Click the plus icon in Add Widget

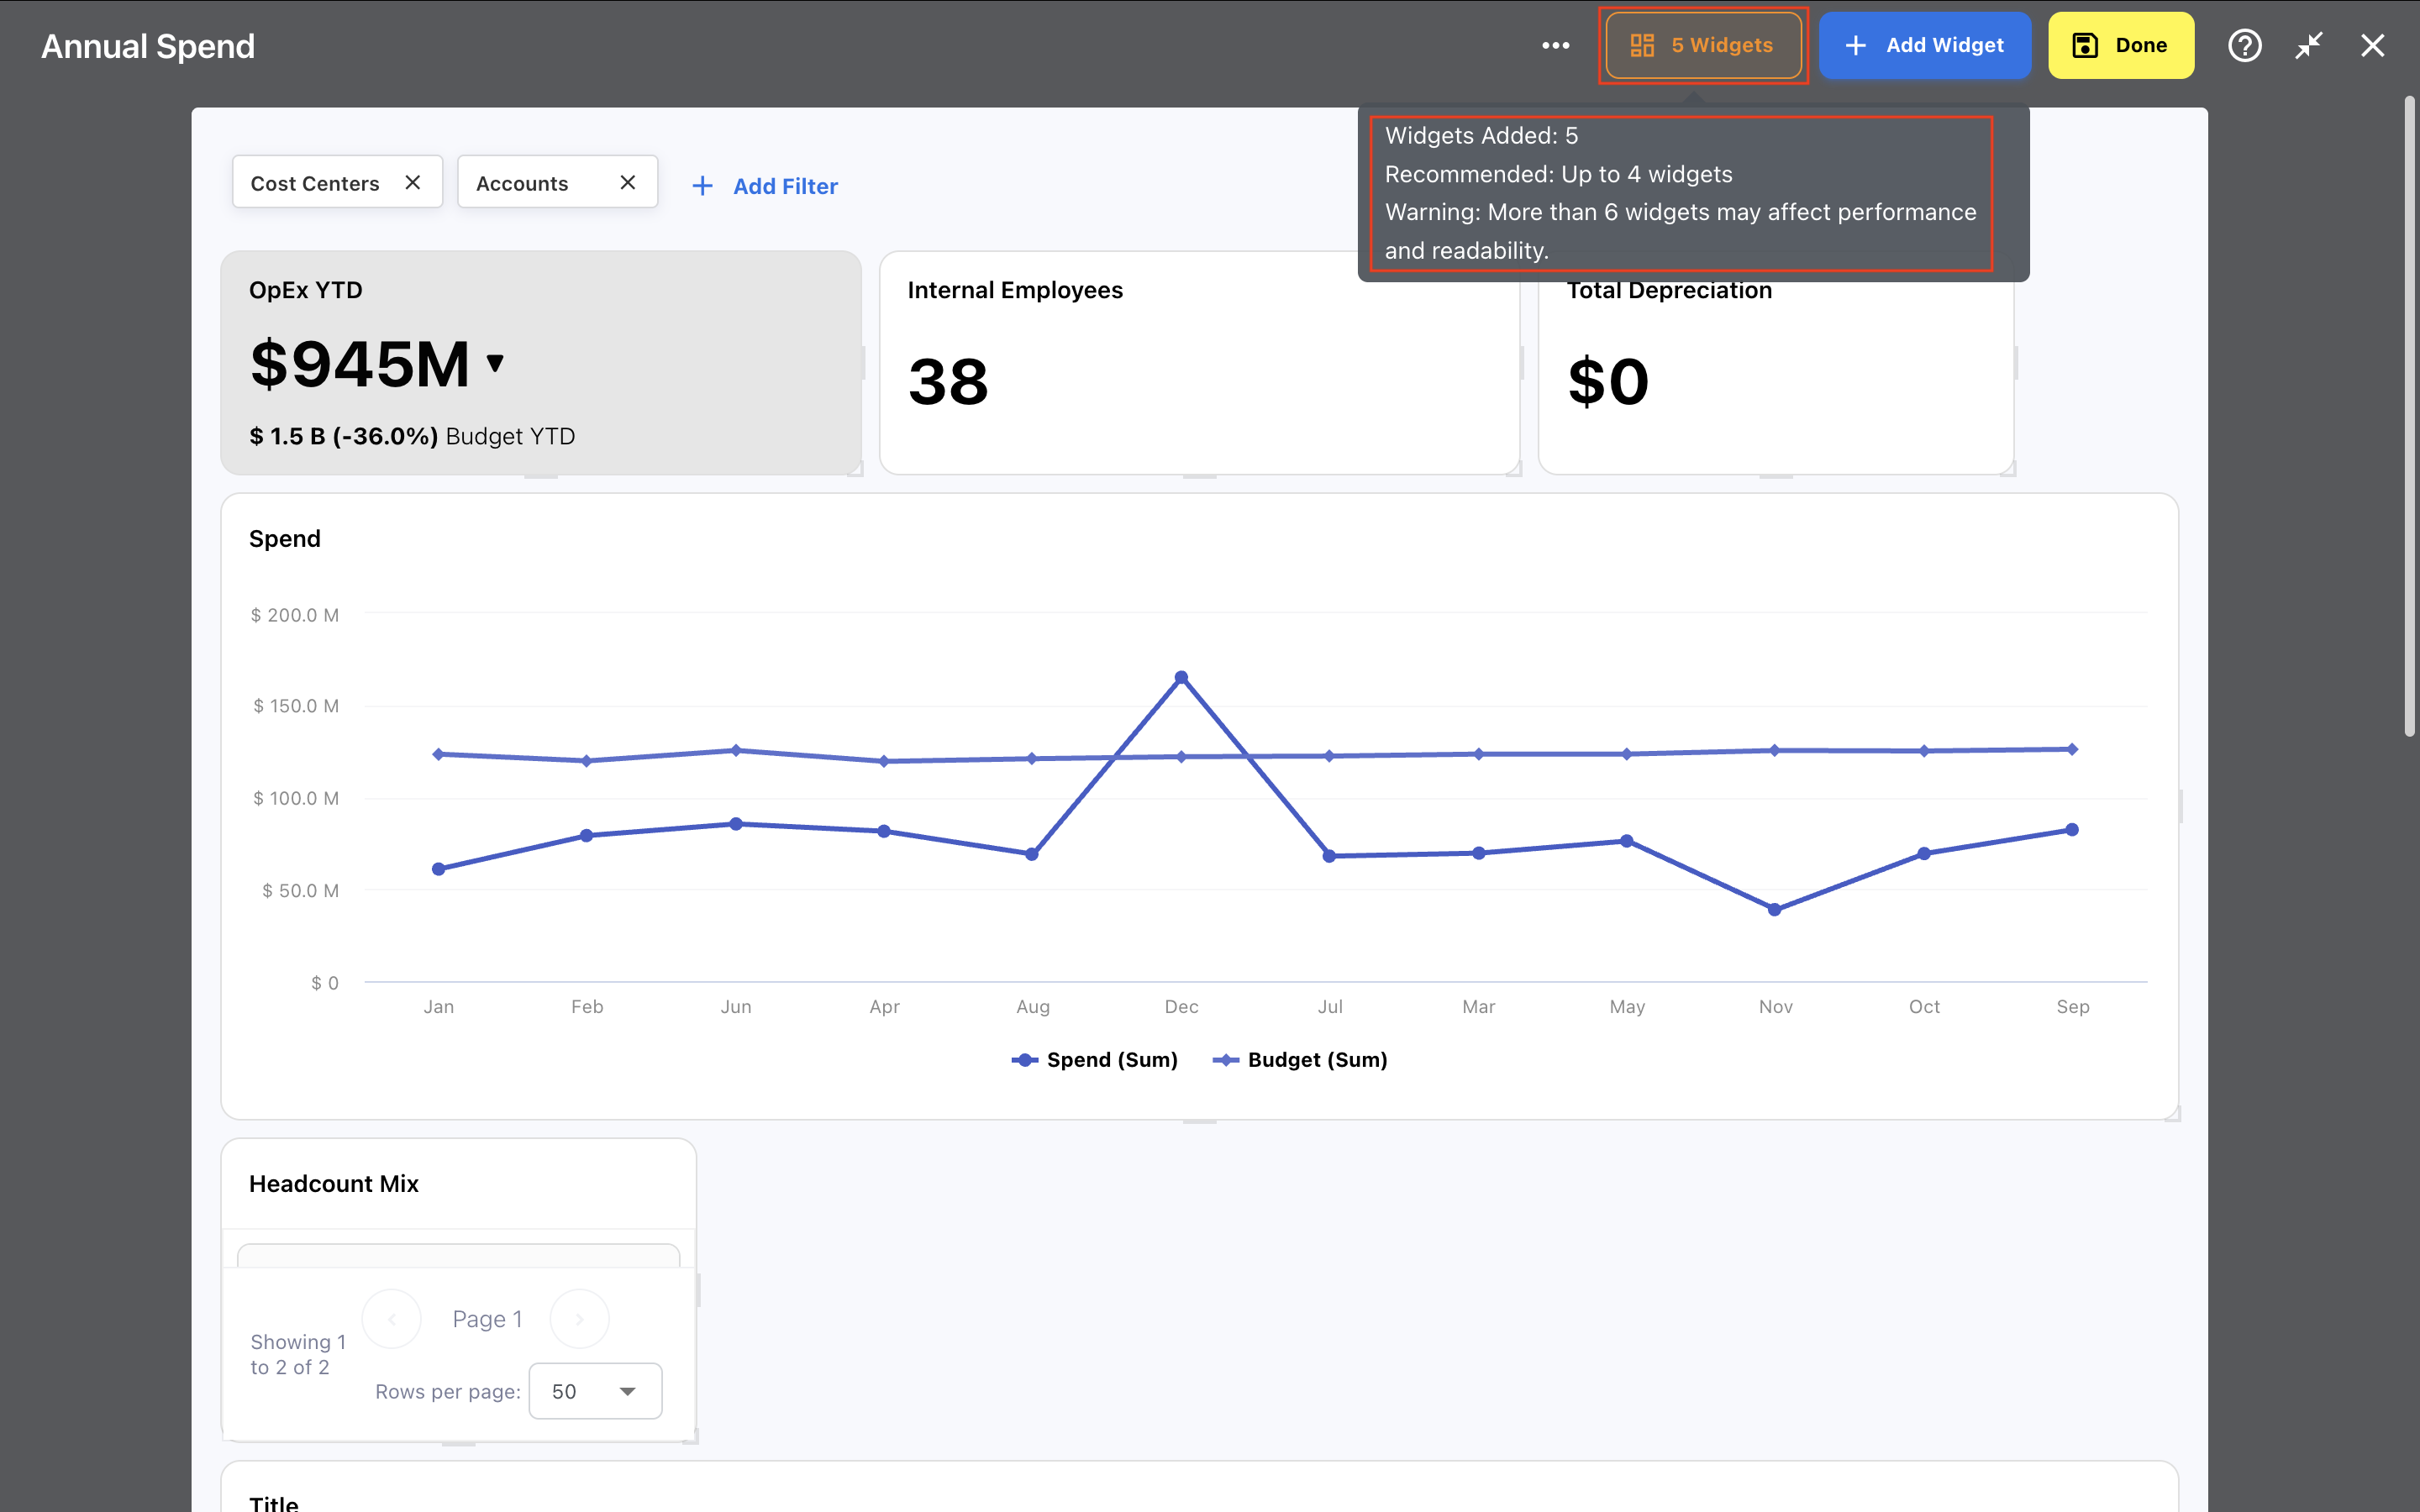point(1855,45)
